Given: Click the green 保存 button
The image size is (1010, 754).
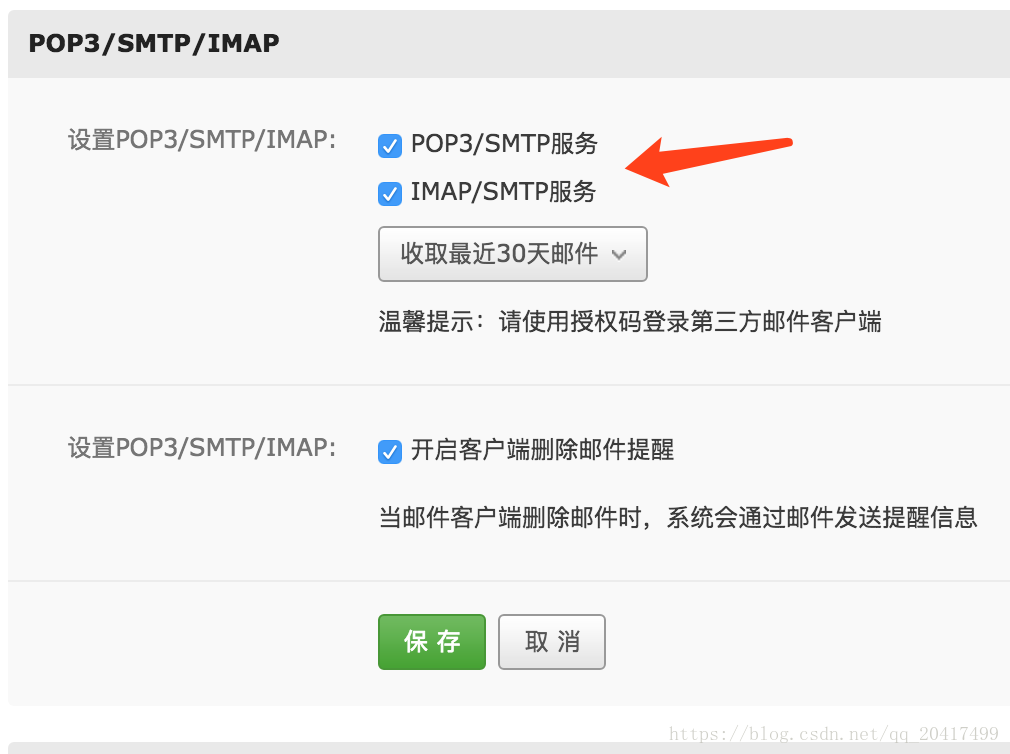Looking at the screenshot, I should pos(432,642).
